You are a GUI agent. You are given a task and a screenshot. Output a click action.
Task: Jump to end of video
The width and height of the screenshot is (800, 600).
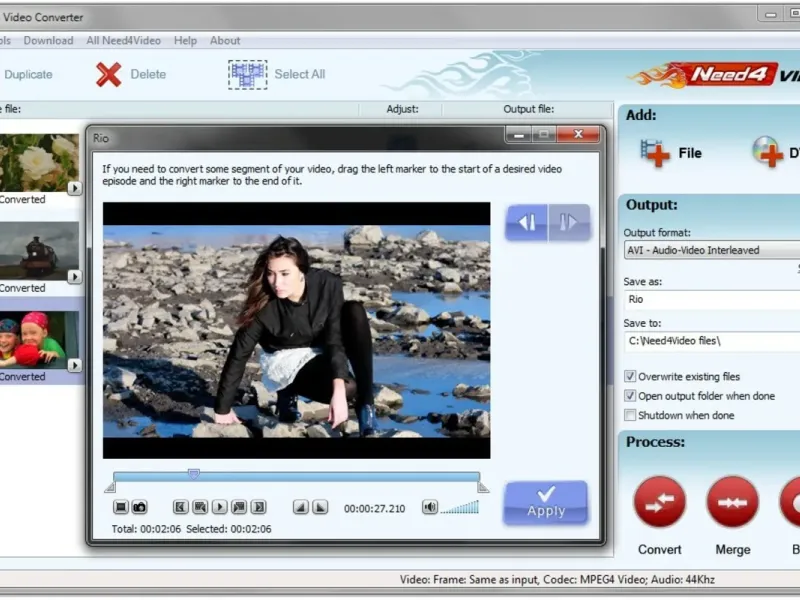(259, 507)
